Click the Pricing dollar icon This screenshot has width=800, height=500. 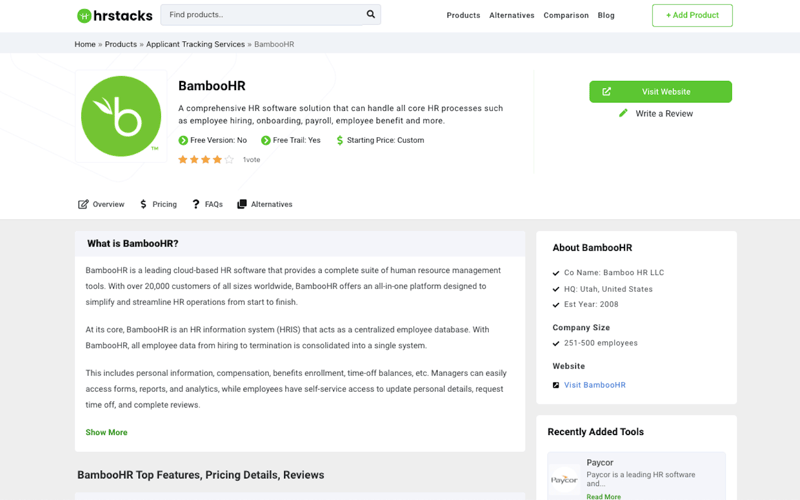144,204
